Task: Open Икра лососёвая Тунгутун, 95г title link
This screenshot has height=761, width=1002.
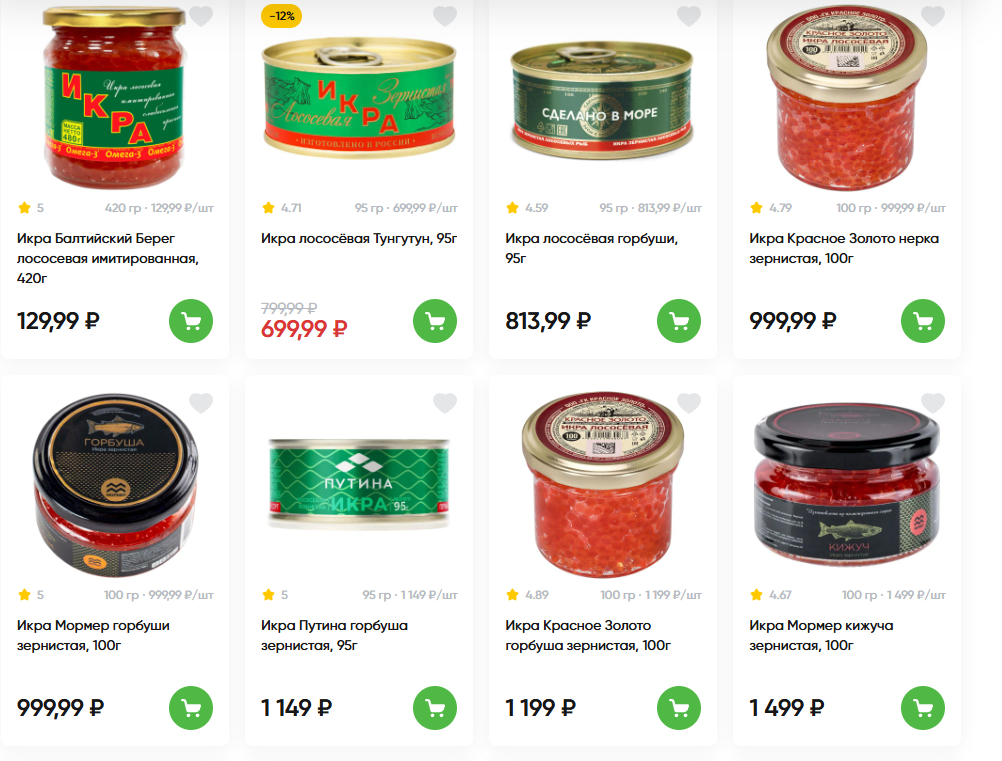Action: click(x=359, y=238)
